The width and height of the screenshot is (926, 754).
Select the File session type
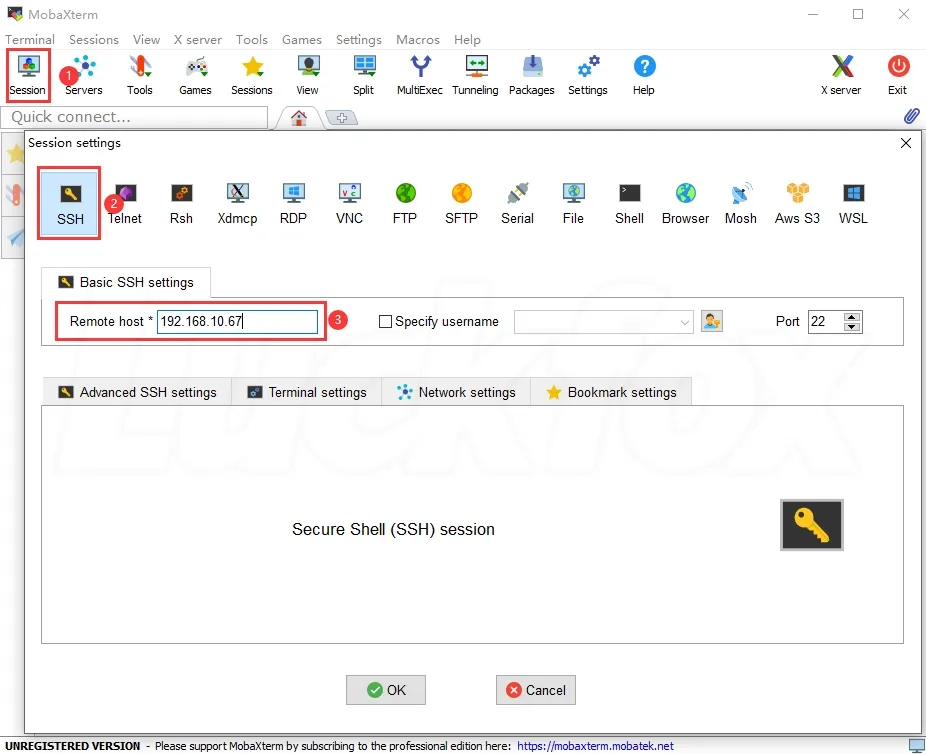[x=573, y=204]
